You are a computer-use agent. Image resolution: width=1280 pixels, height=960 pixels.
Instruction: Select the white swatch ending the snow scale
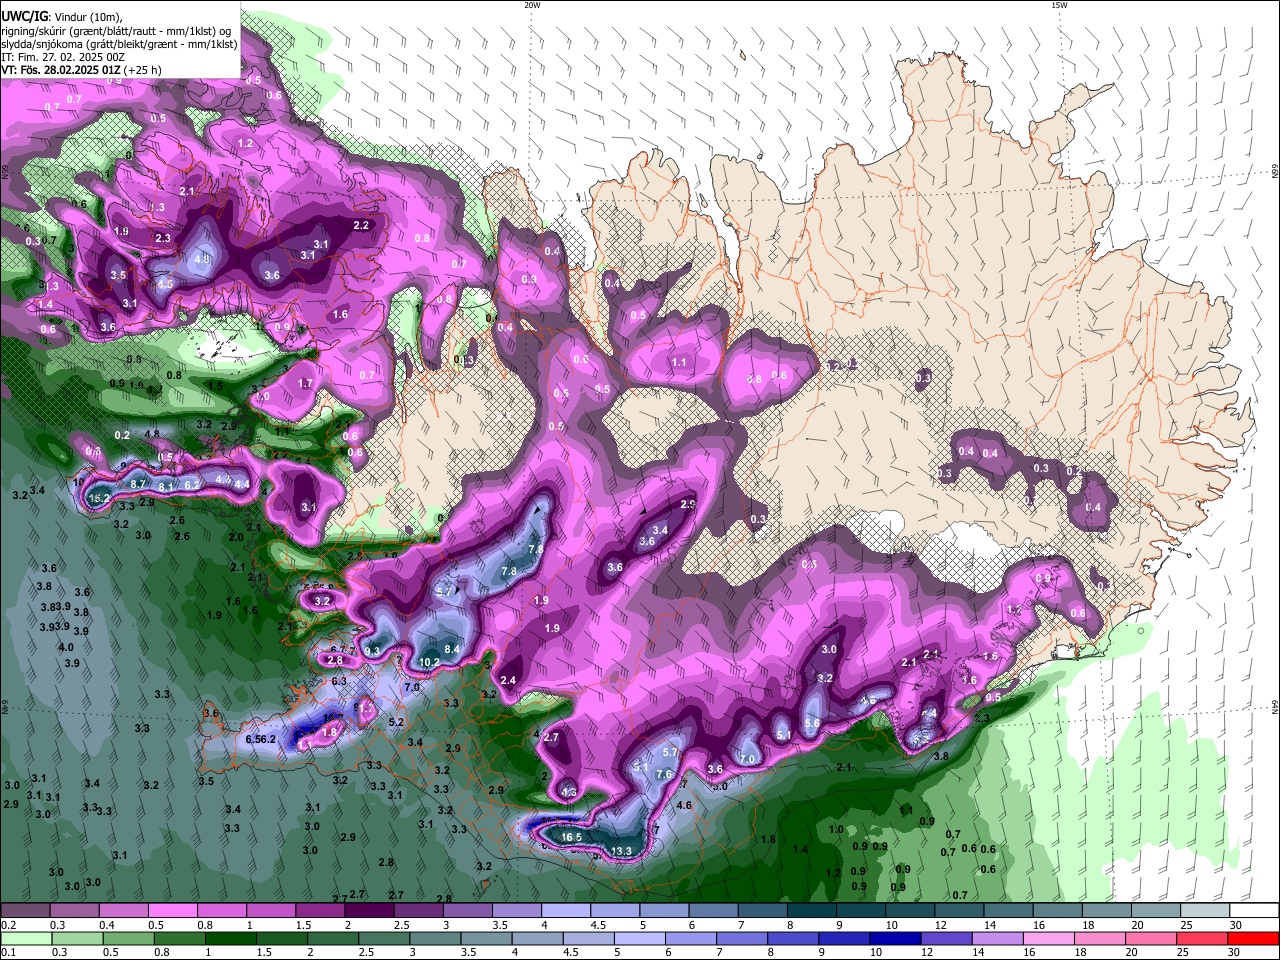tap(1254, 911)
